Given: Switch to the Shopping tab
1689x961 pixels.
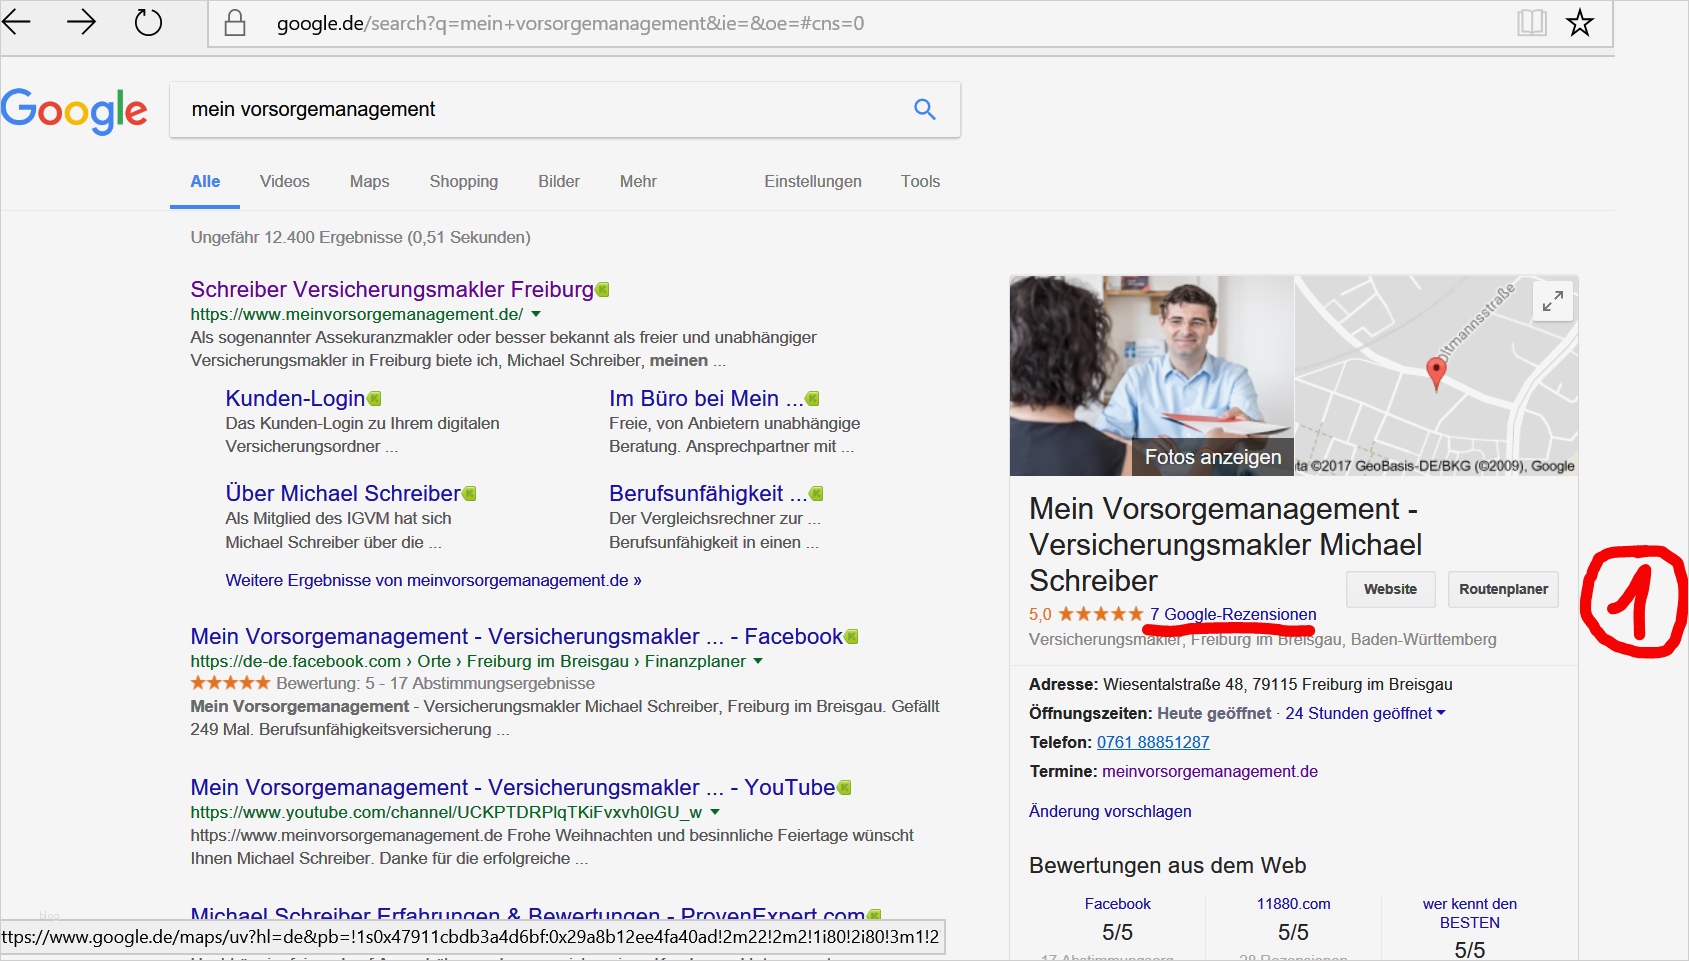Looking at the screenshot, I should coord(464,181).
